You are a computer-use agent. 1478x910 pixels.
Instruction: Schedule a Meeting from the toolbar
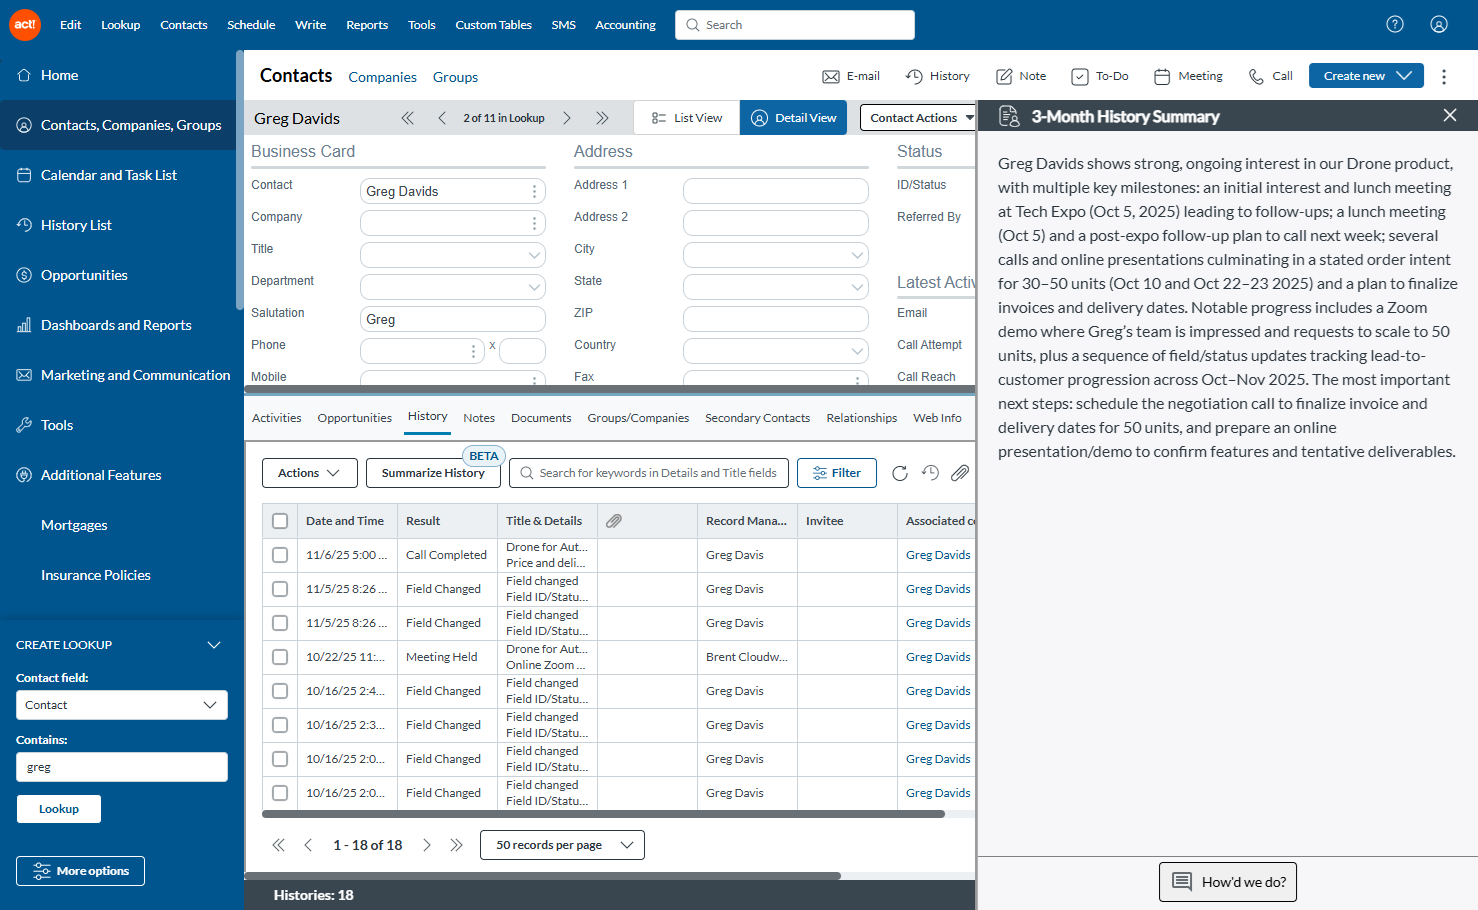click(1188, 76)
